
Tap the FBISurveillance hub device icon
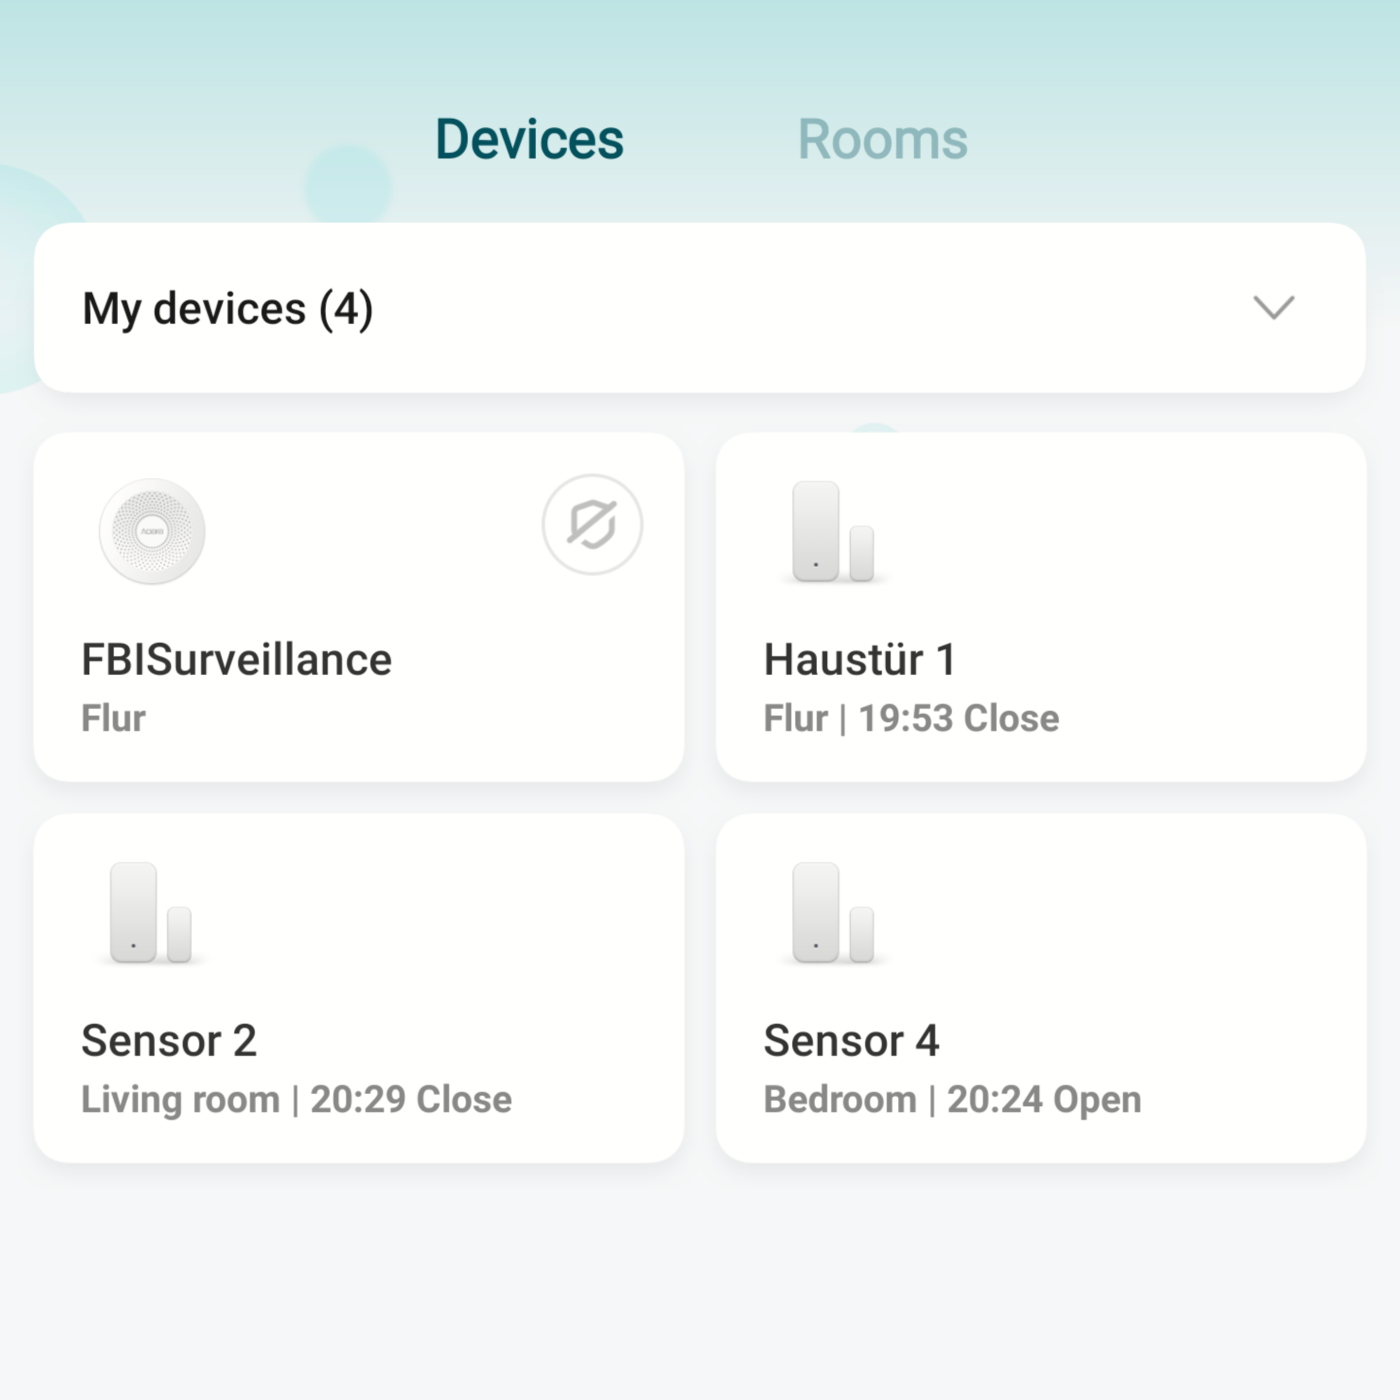point(152,531)
